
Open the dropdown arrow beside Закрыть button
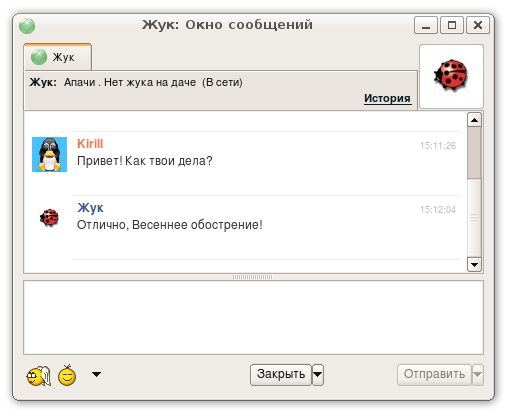click(x=318, y=375)
